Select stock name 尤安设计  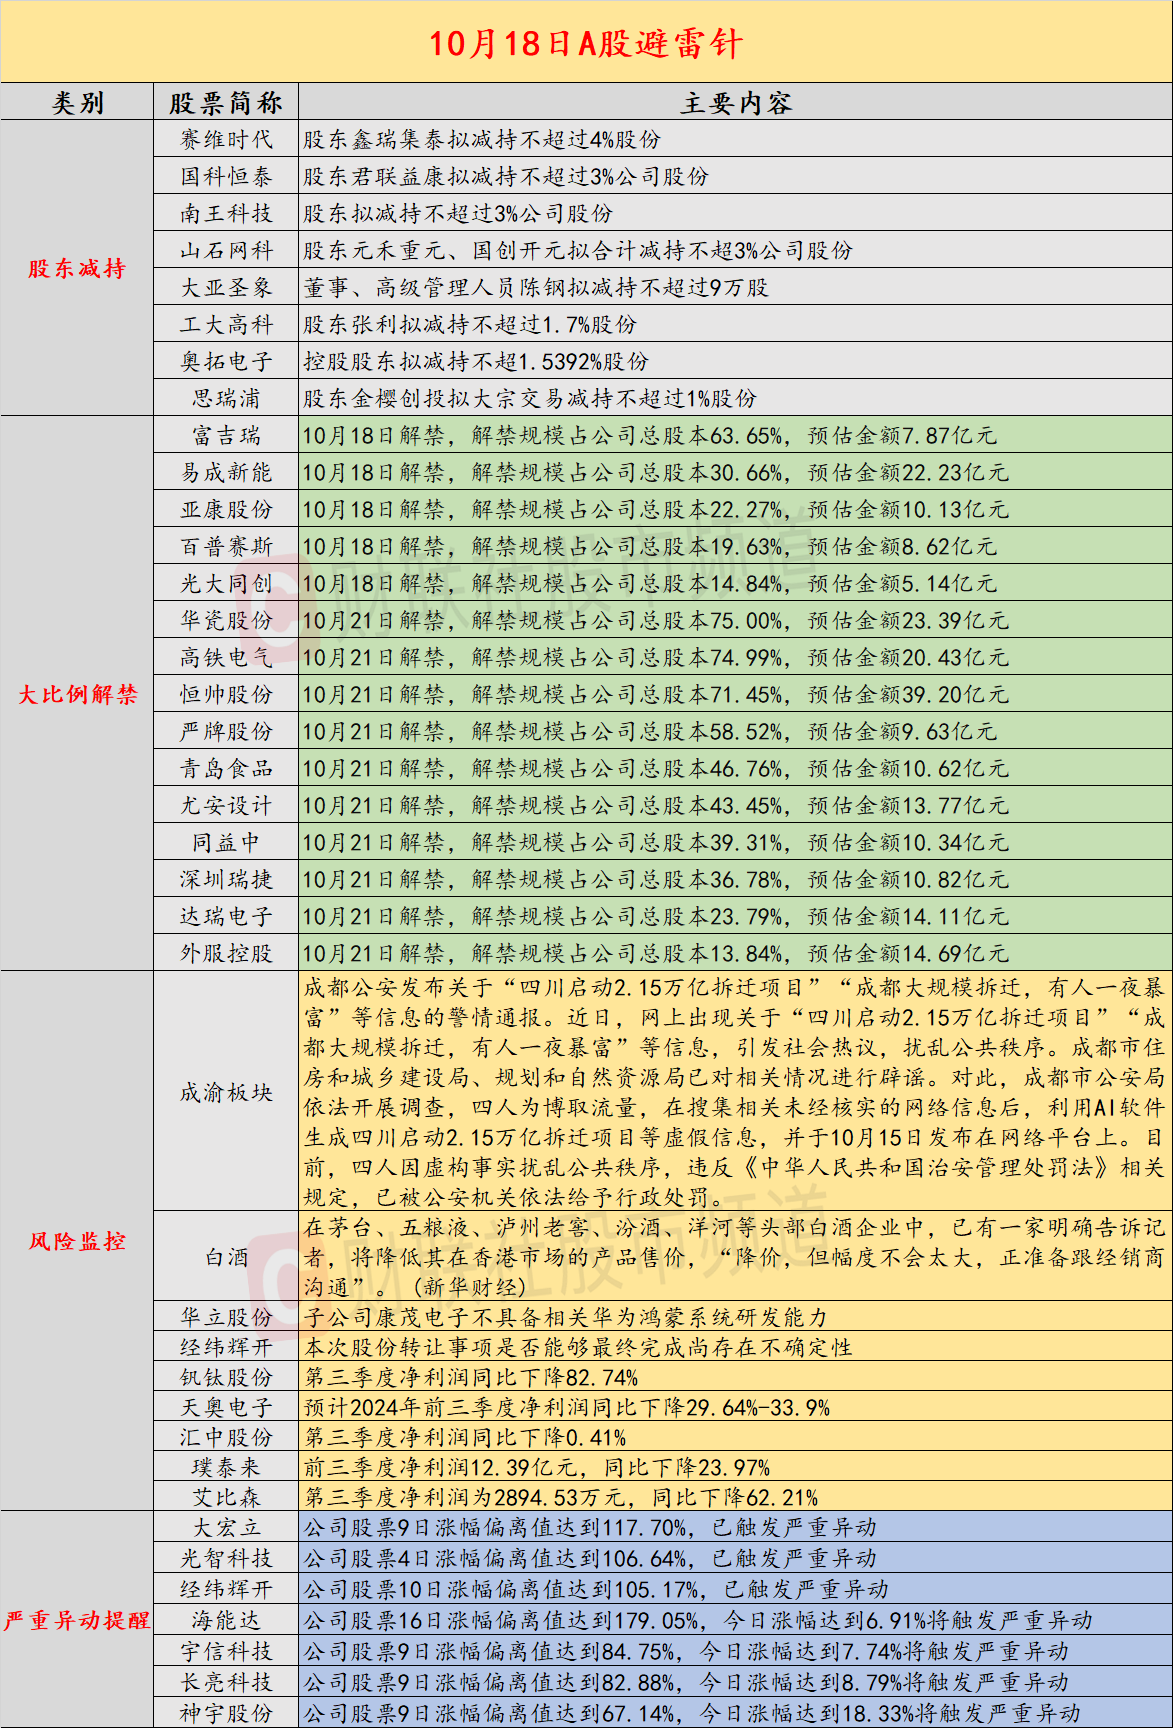pyautogui.click(x=226, y=806)
